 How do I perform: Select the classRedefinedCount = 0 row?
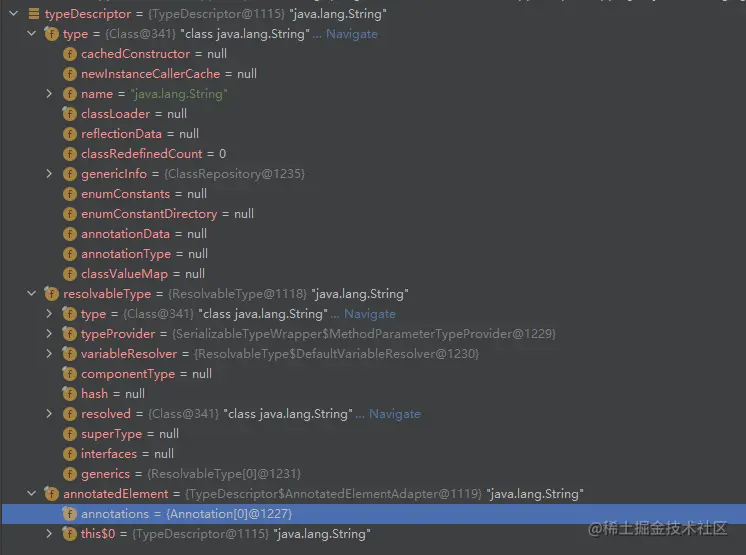point(373,154)
